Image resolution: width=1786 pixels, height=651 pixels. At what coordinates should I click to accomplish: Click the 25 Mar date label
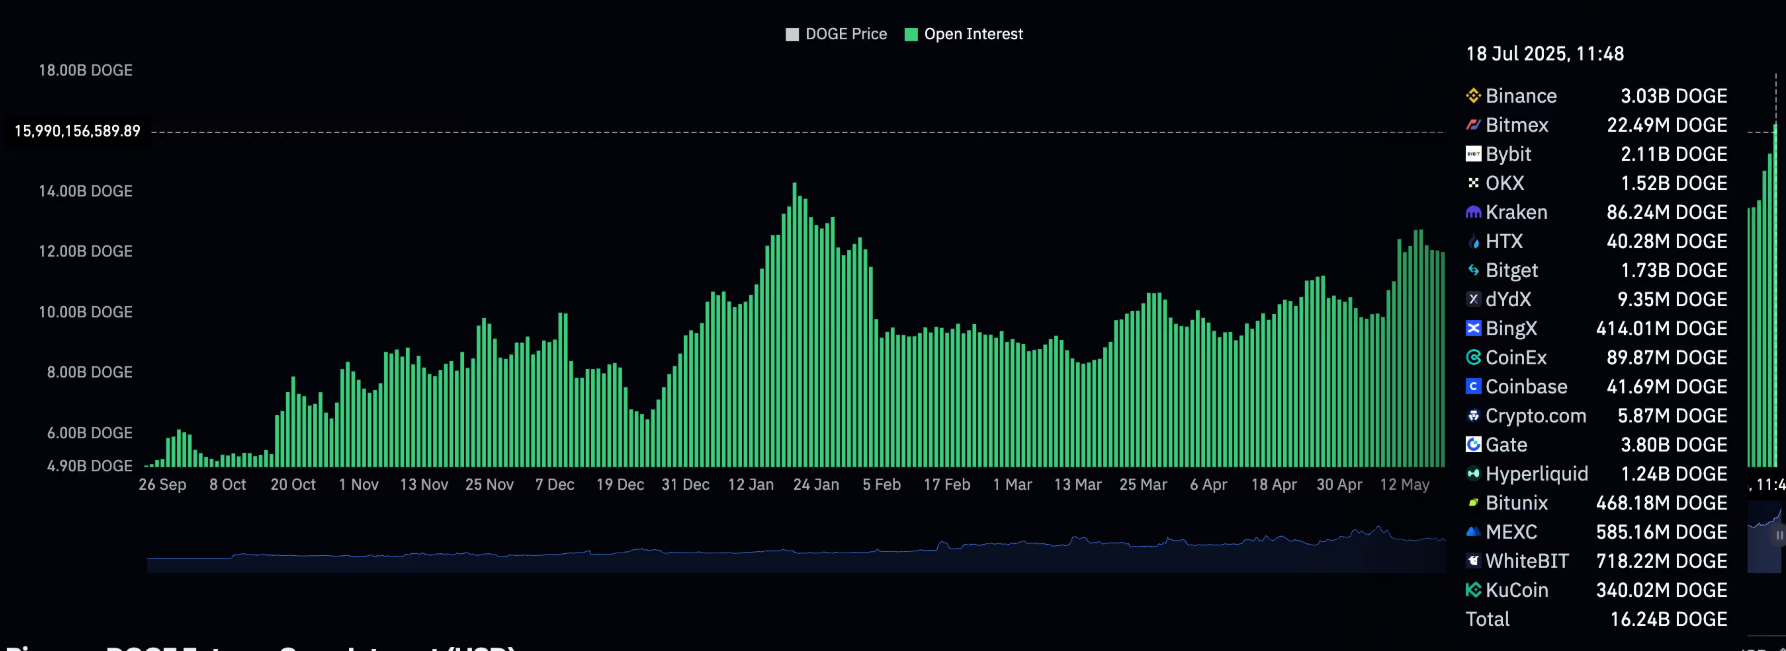point(1143,484)
